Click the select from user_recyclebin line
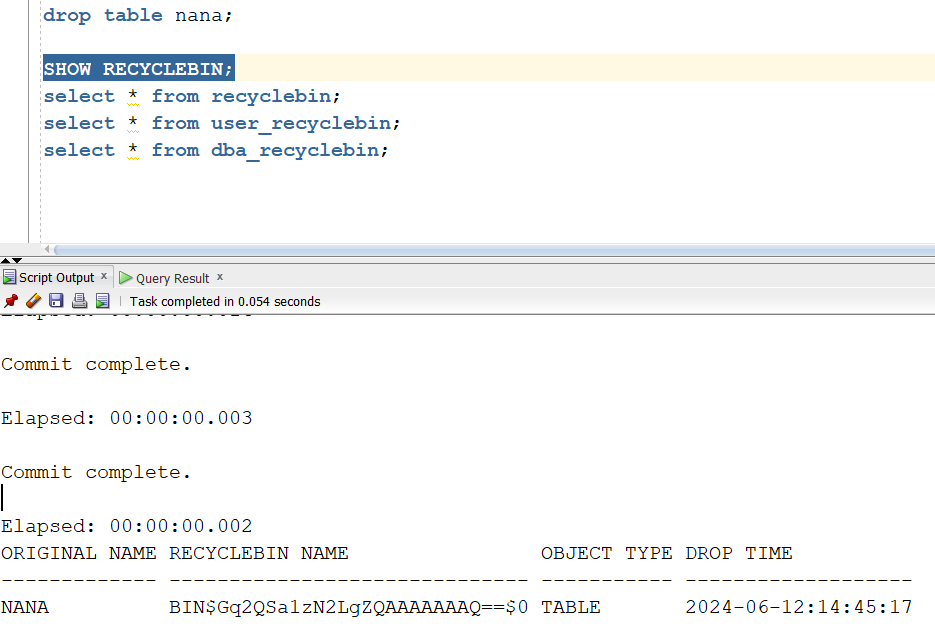The image size is (935, 639). [221, 123]
